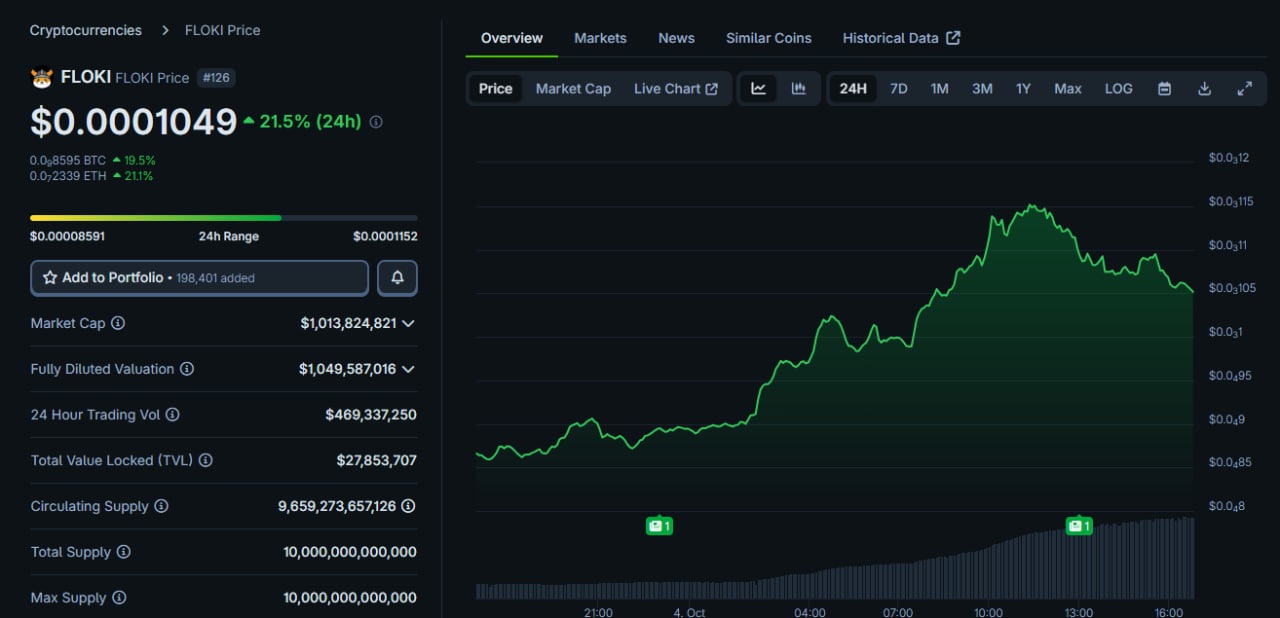Expand Market Cap value chevron
Viewport: 1280px width, 618px height.
(408, 323)
